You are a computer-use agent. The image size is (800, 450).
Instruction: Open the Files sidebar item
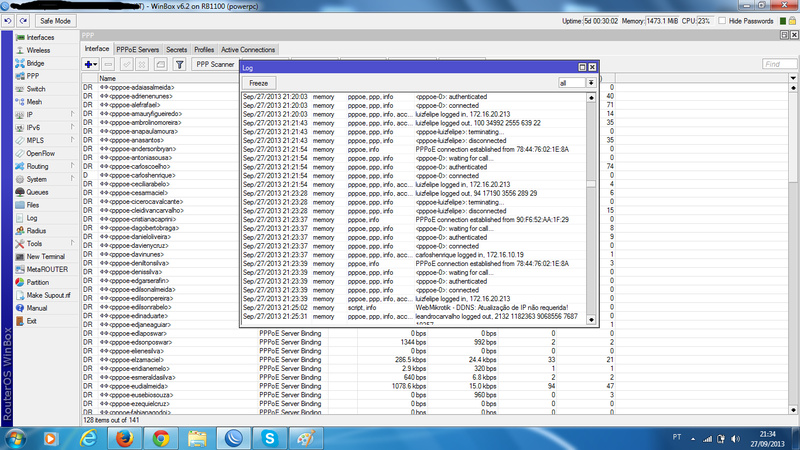tap(33, 205)
